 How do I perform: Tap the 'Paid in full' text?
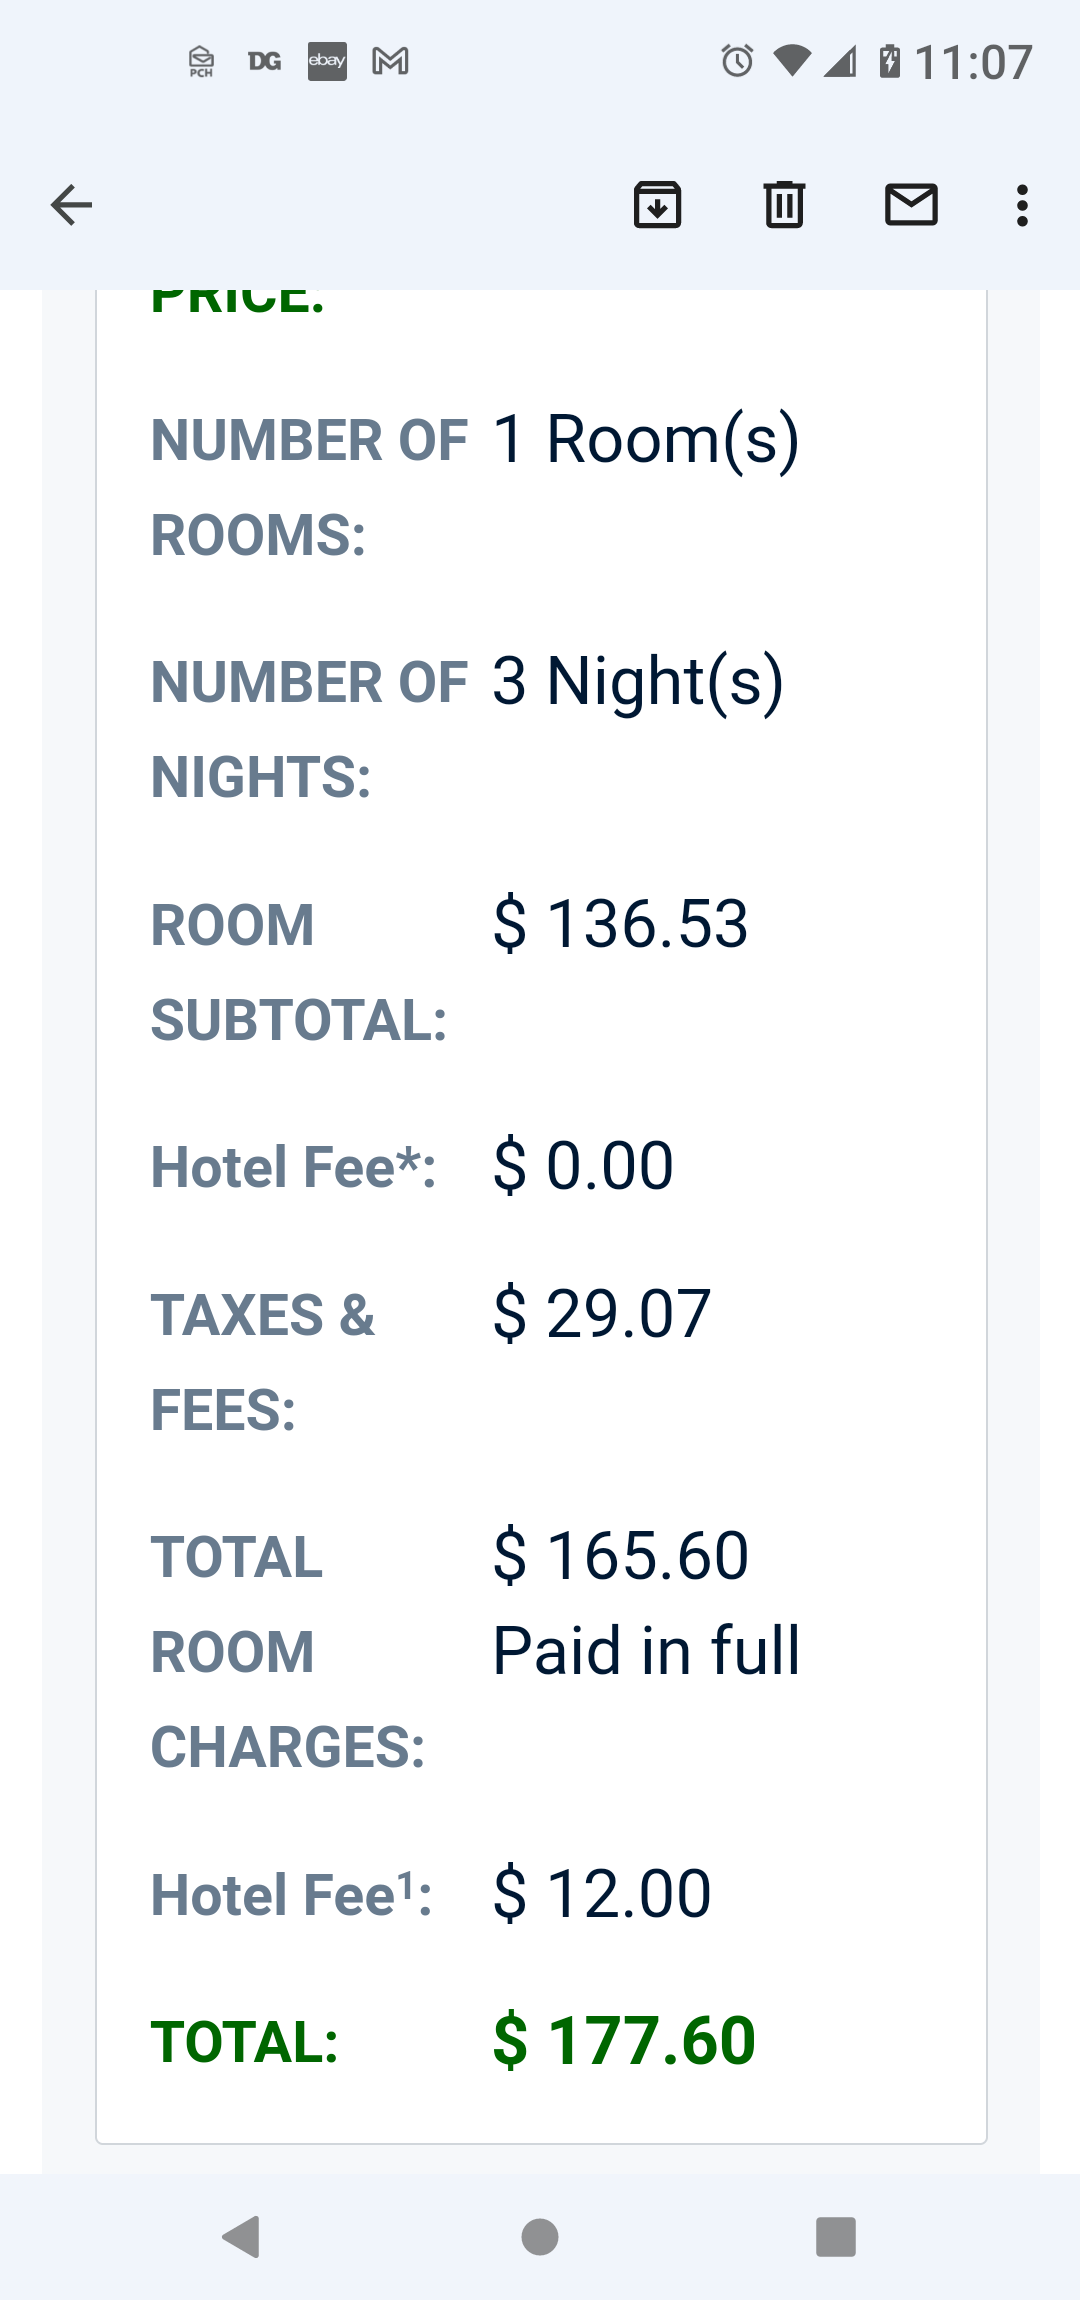coord(646,1650)
